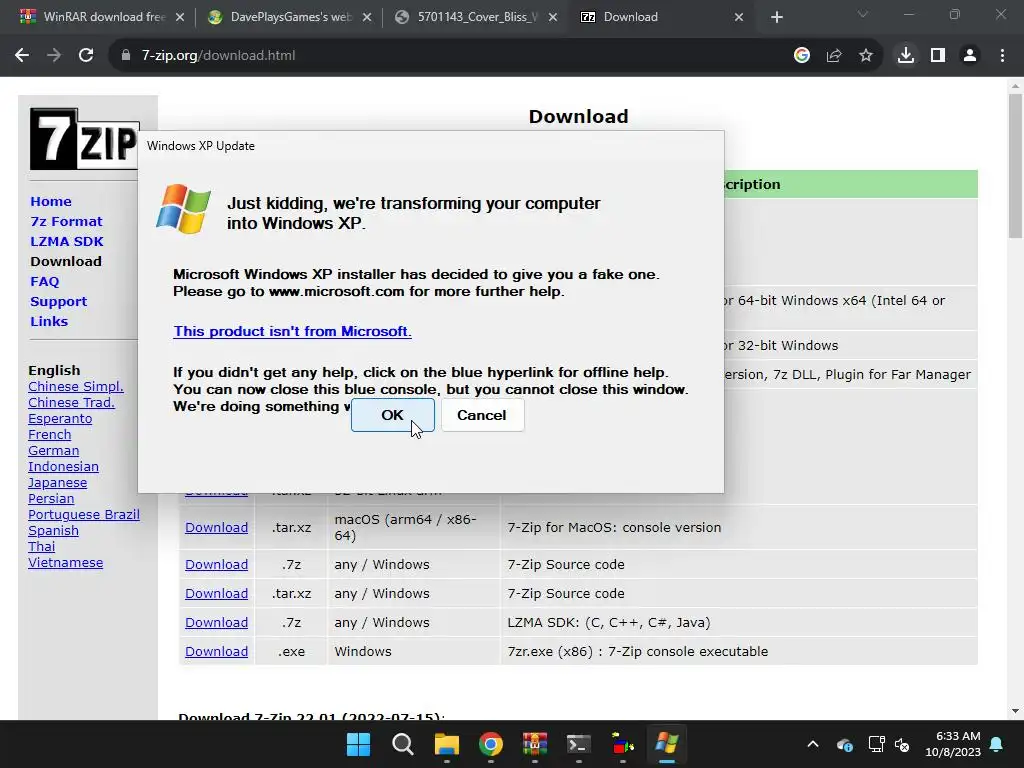Open the tab search chevron
The width and height of the screenshot is (1024, 768).
(x=863, y=14)
